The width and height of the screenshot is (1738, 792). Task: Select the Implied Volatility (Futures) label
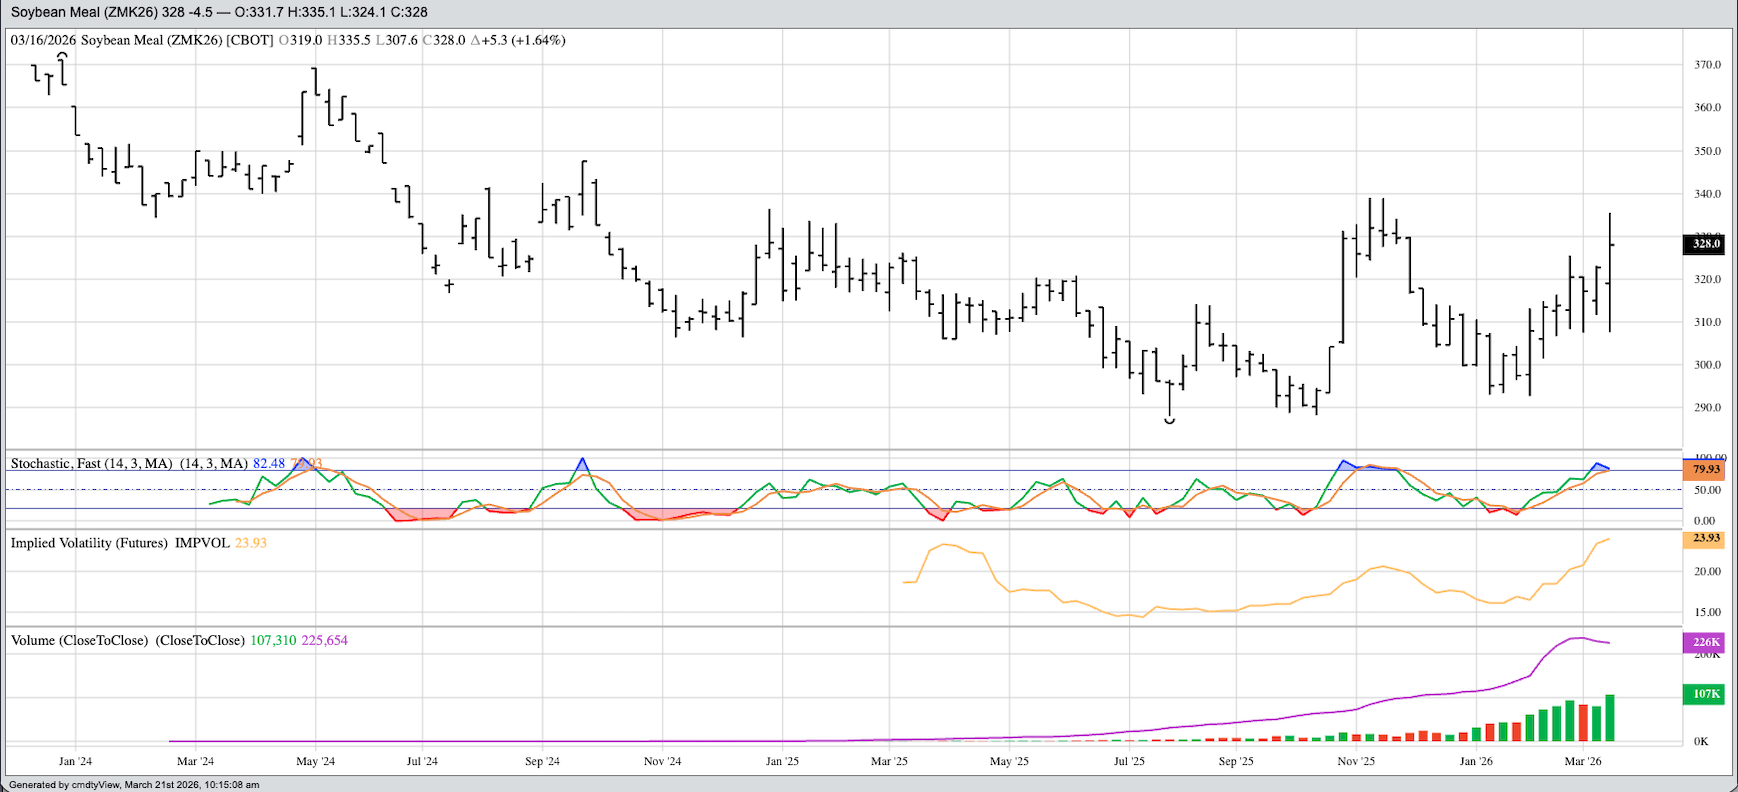pyautogui.click(x=89, y=543)
